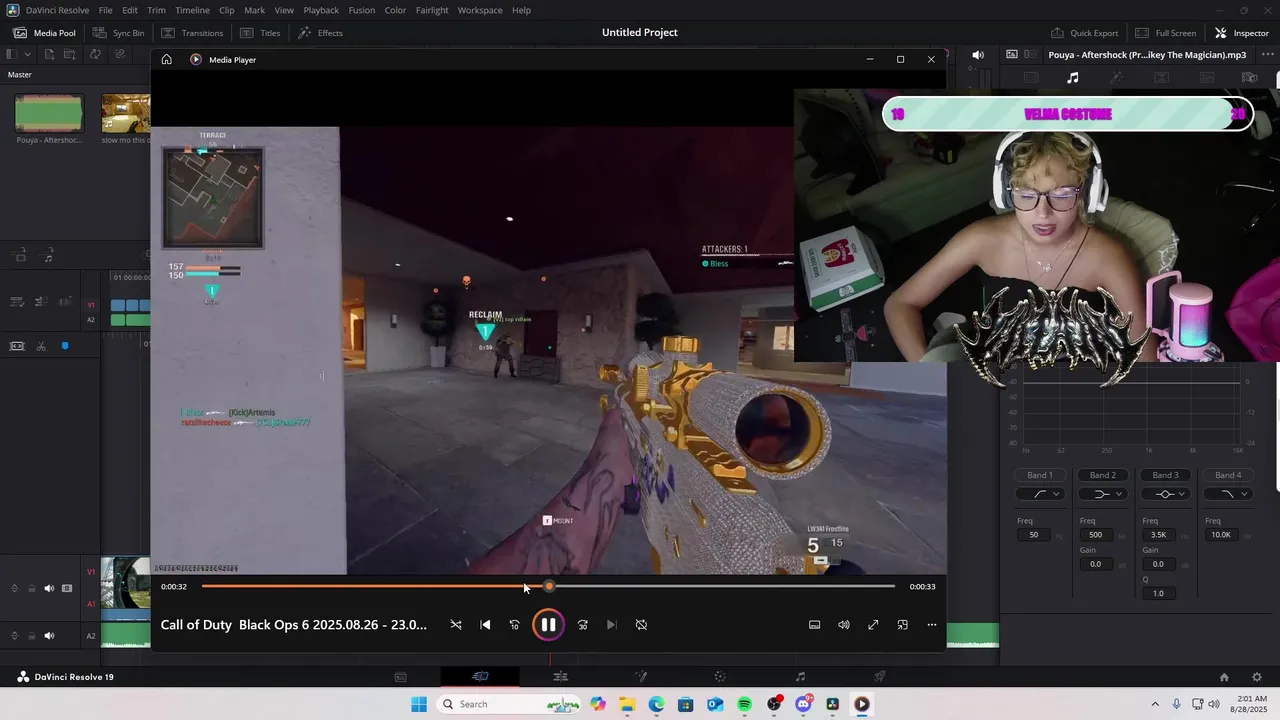Toggle the Media Pool panel
Viewport: 1280px width, 720px height.
pos(44,33)
